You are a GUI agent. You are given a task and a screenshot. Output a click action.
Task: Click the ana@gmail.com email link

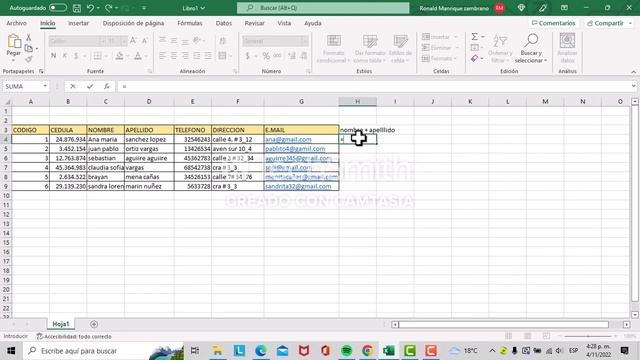[x=288, y=139]
